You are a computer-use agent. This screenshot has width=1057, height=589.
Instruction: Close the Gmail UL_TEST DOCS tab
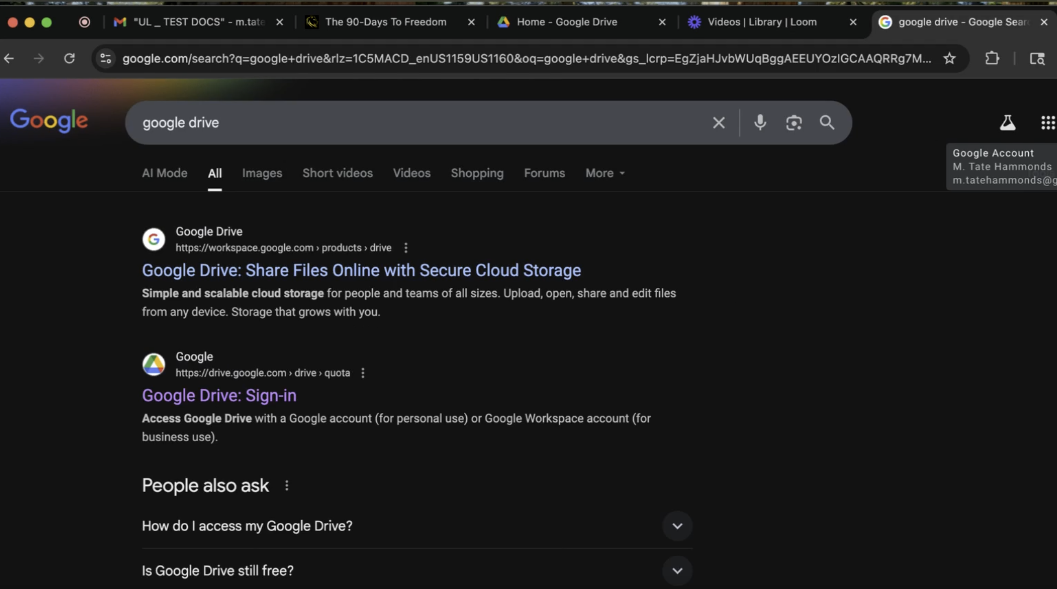point(280,22)
